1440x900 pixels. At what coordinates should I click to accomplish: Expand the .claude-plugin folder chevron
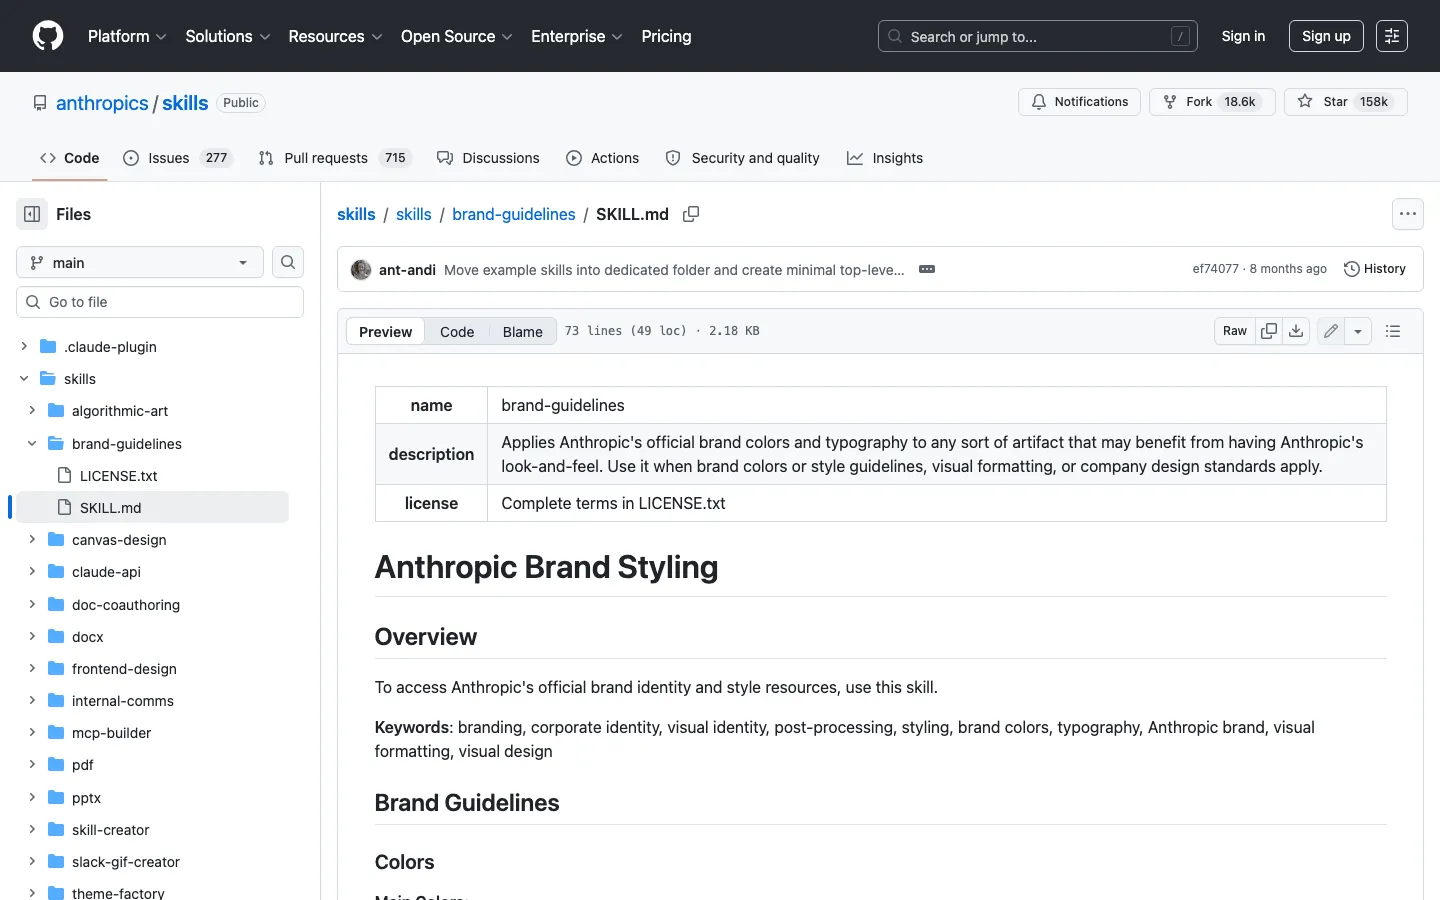(24, 346)
